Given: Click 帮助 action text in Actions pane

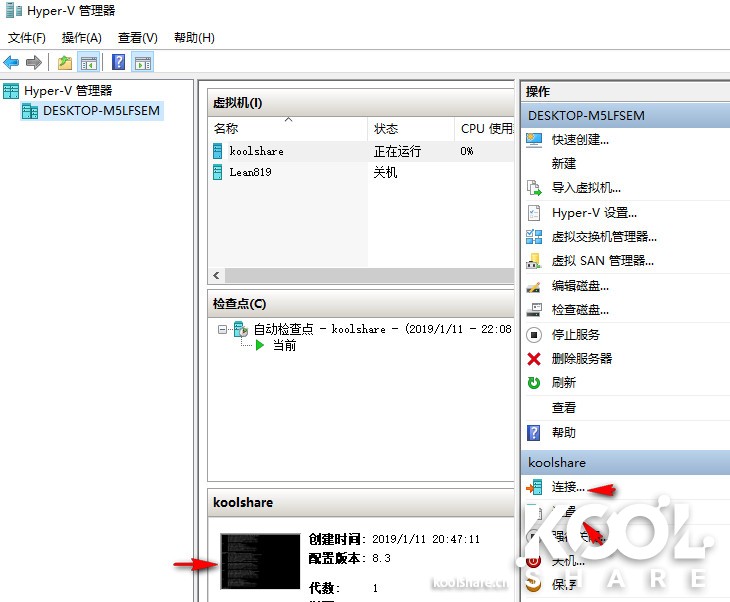Looking at the screenshot, I should tap(564, 433).
